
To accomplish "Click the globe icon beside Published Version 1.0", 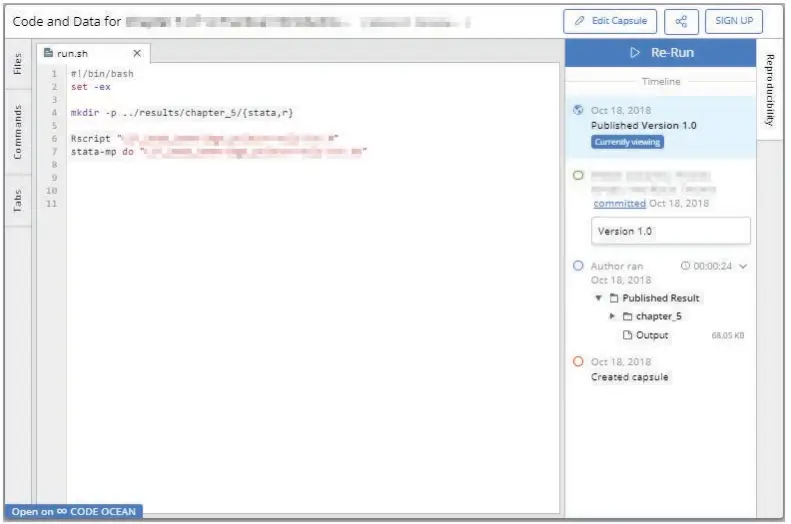I will pos(578,110).
